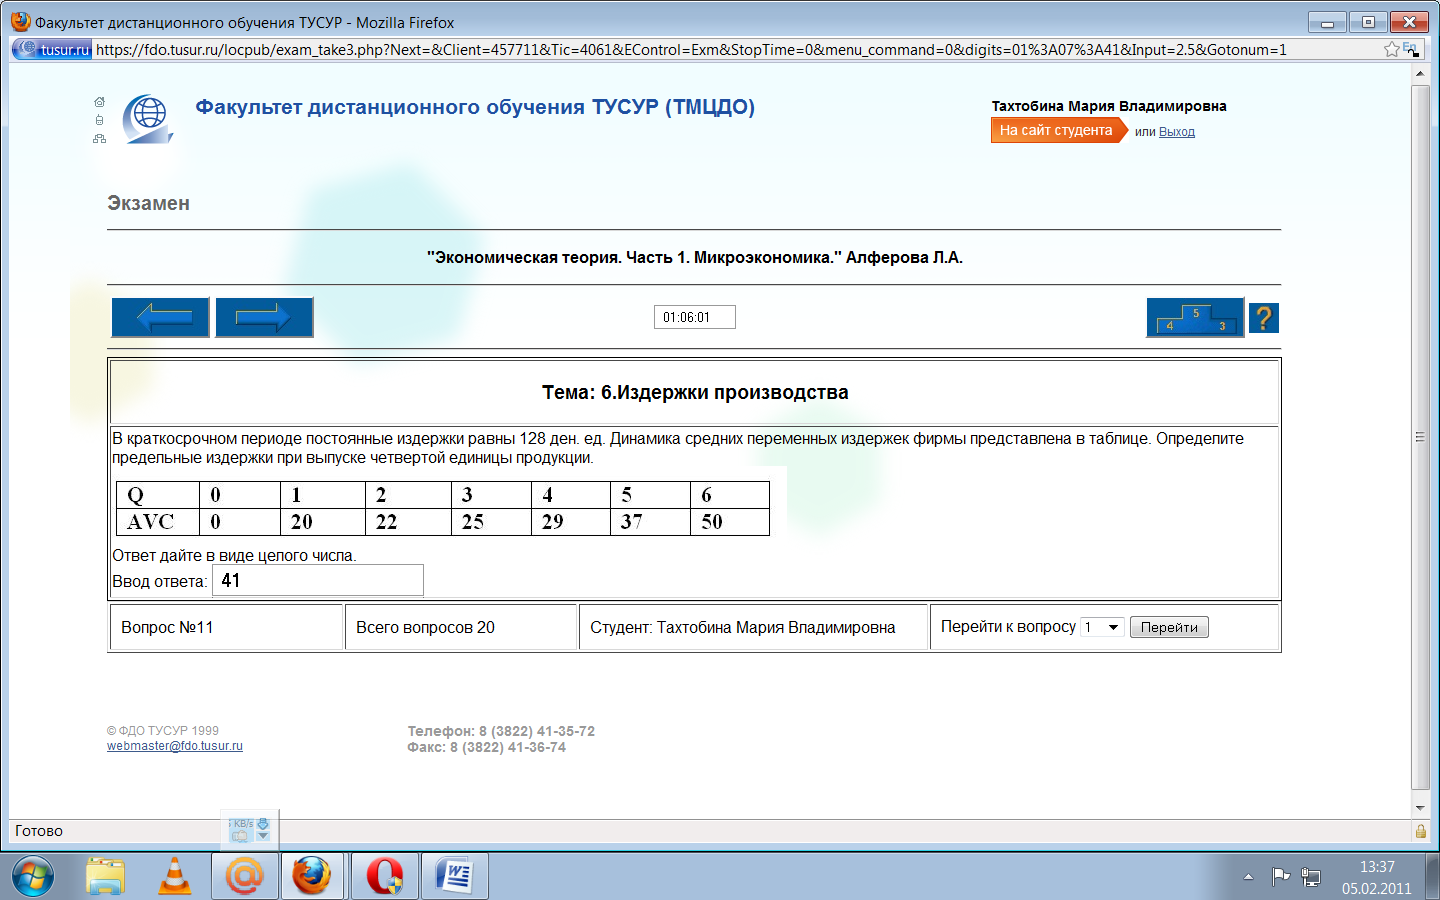Bookmark page with star icon
The image size is (1440, 900).
1392,49
